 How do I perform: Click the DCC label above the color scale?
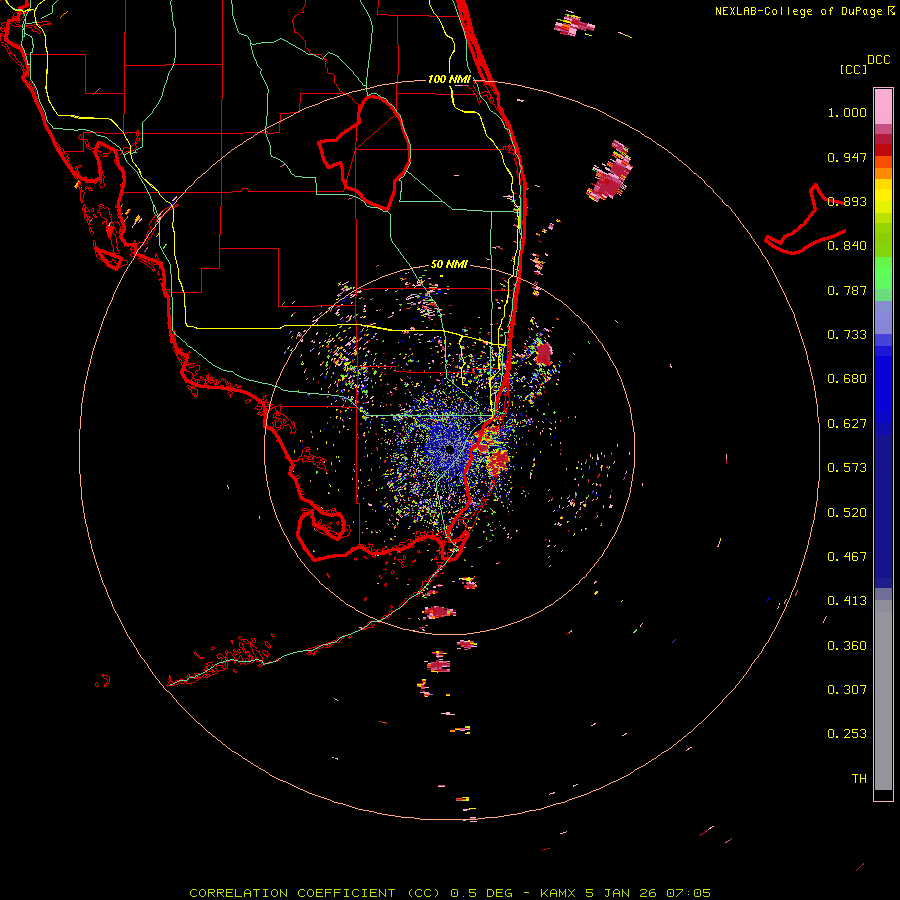pos(879,60)
